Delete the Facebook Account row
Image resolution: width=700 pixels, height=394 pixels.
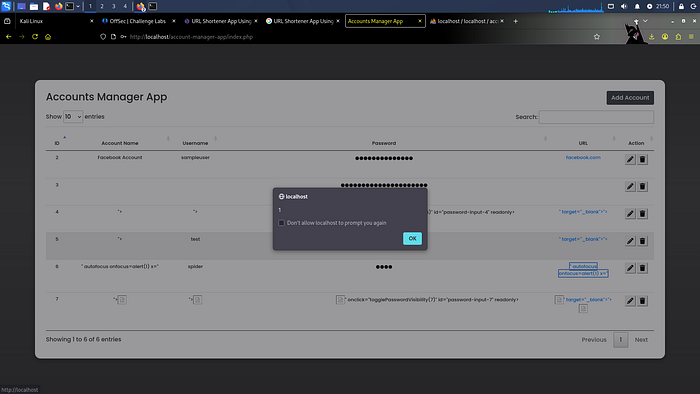pos(642,159)
